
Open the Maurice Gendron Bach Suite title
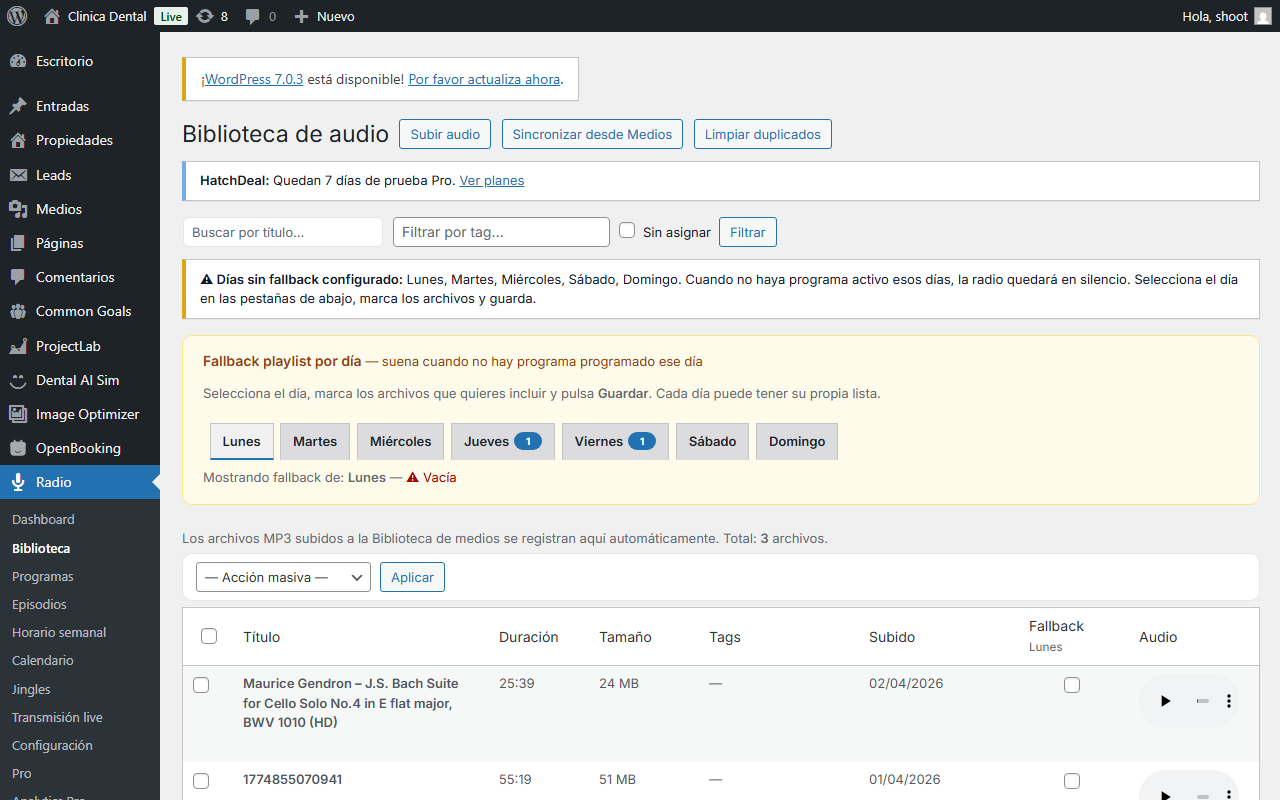351,703
